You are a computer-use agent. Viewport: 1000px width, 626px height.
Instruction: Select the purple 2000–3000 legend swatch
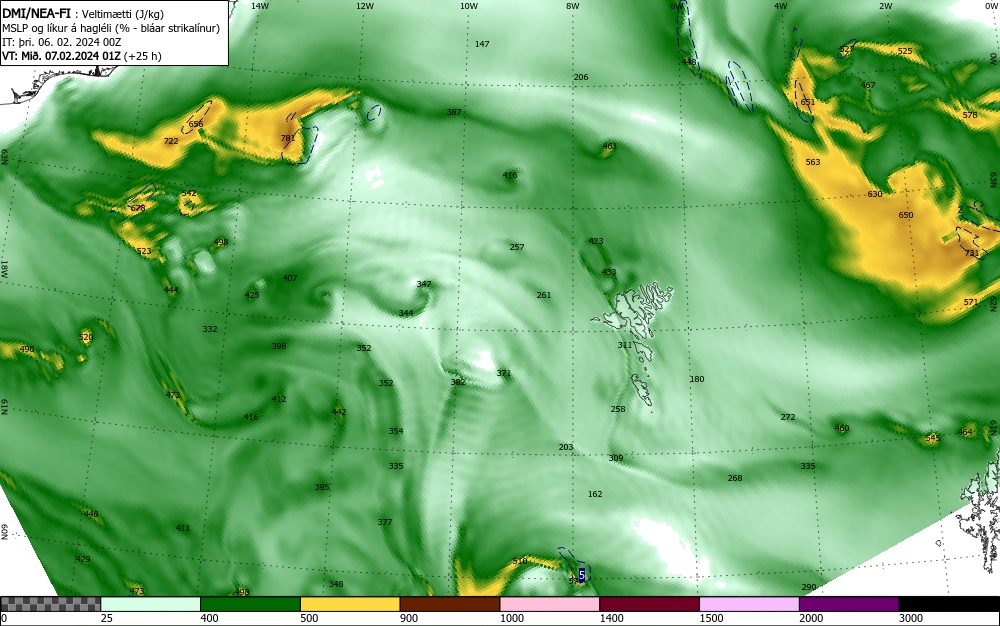pyautogui.click(x=849, y=604)
